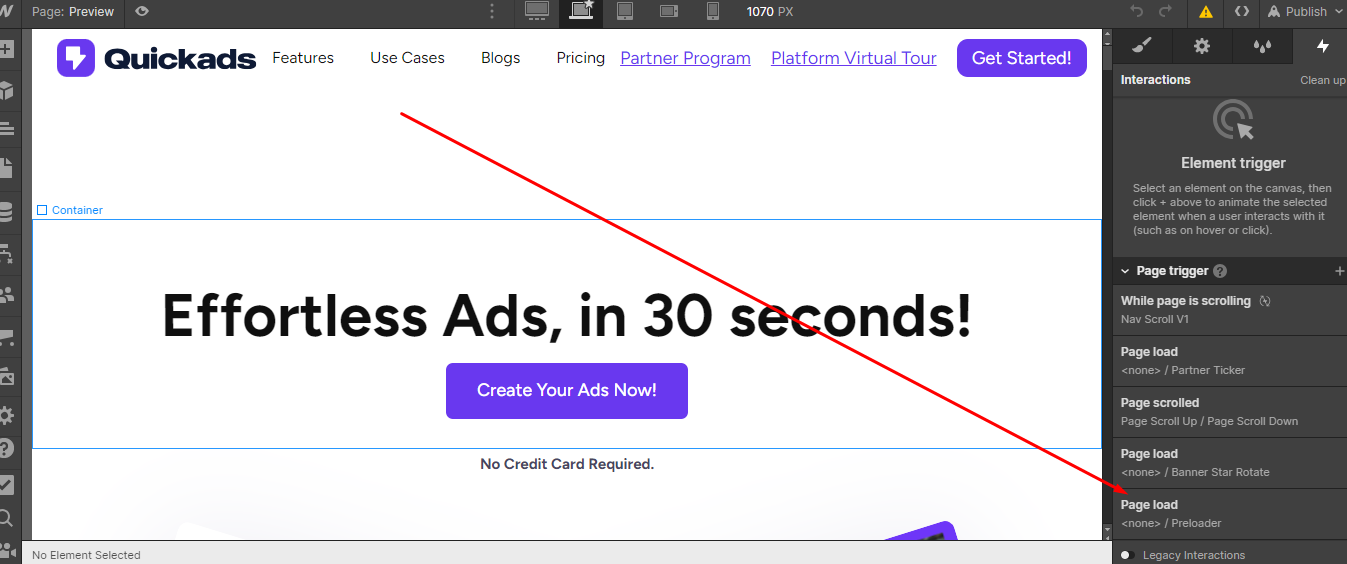This screenshot has width=1347, height=564.
Task: Click the redo arrow
Action: [x=1165, y=11]
